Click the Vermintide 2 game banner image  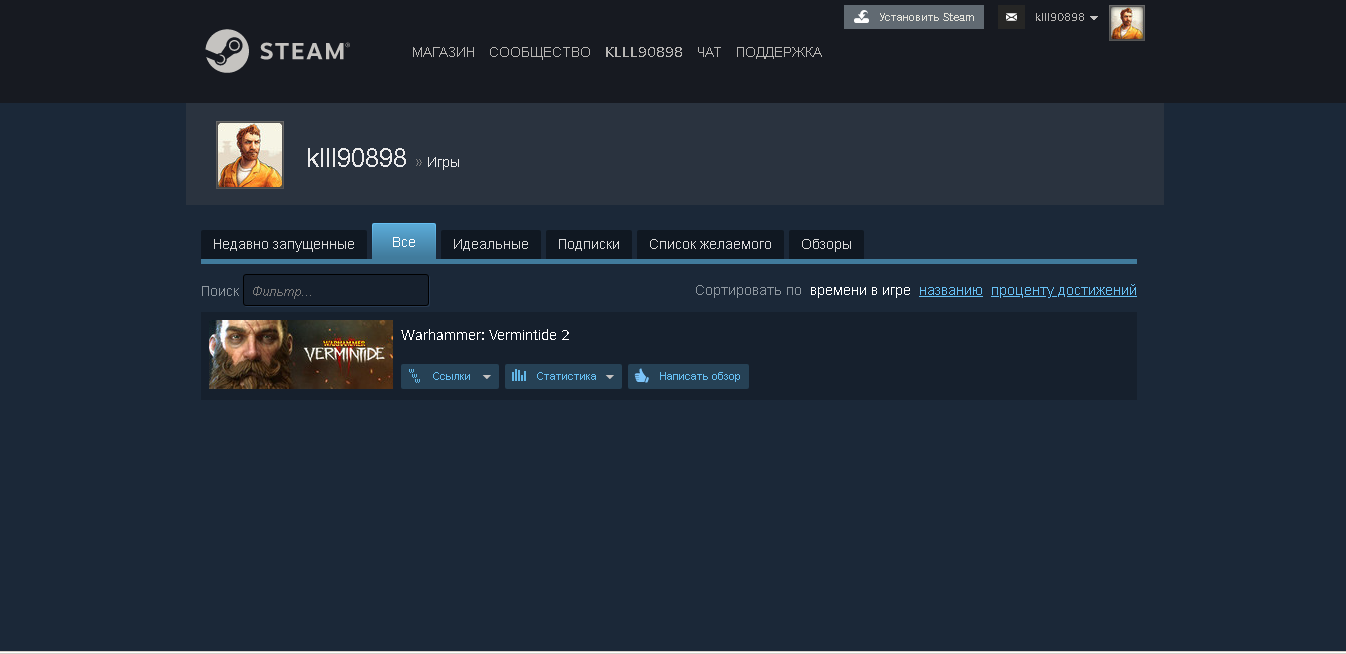click(301, 354)
